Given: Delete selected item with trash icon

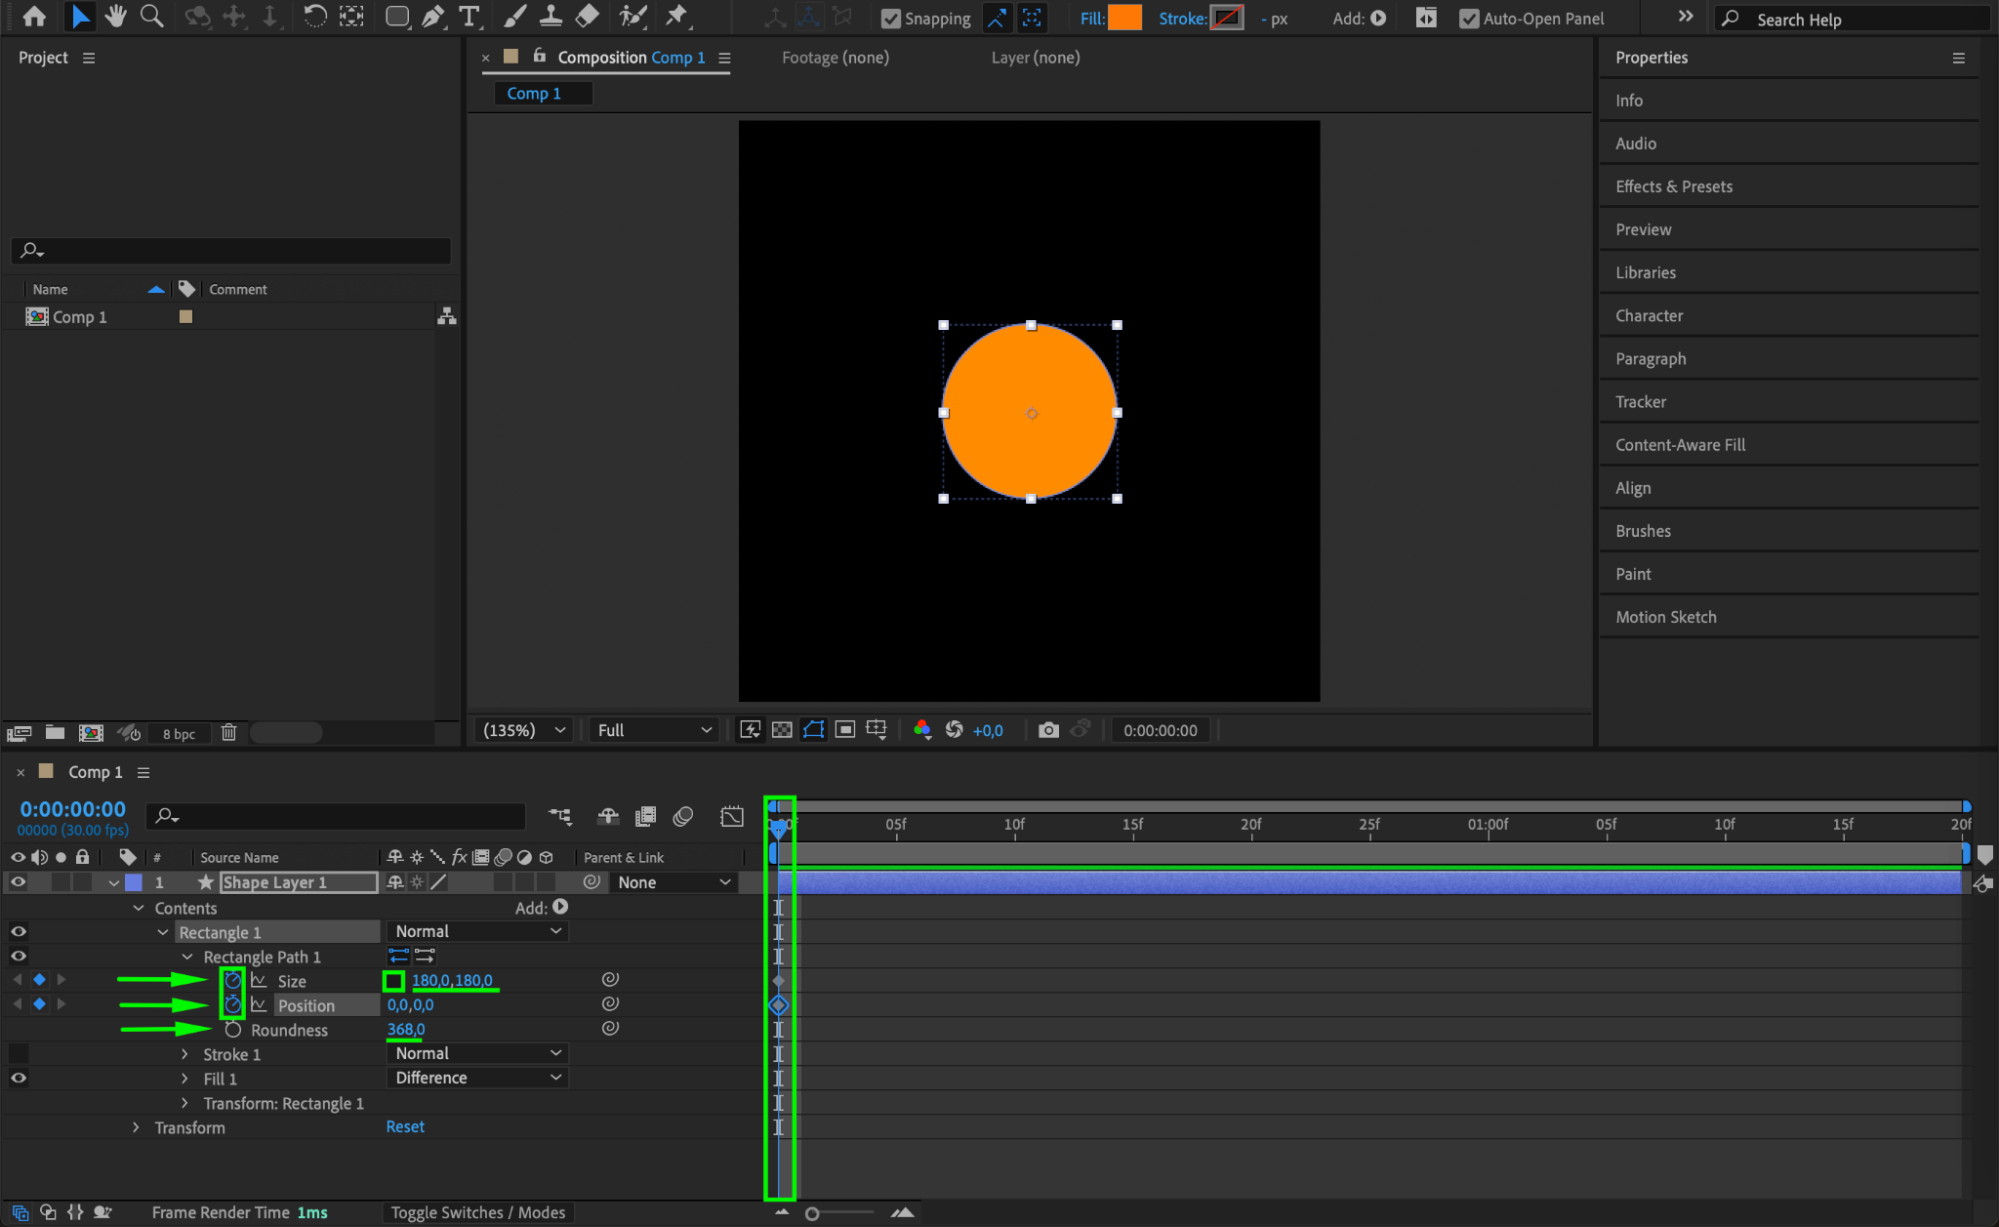Looking at the screenshot, I should [228, 733].
